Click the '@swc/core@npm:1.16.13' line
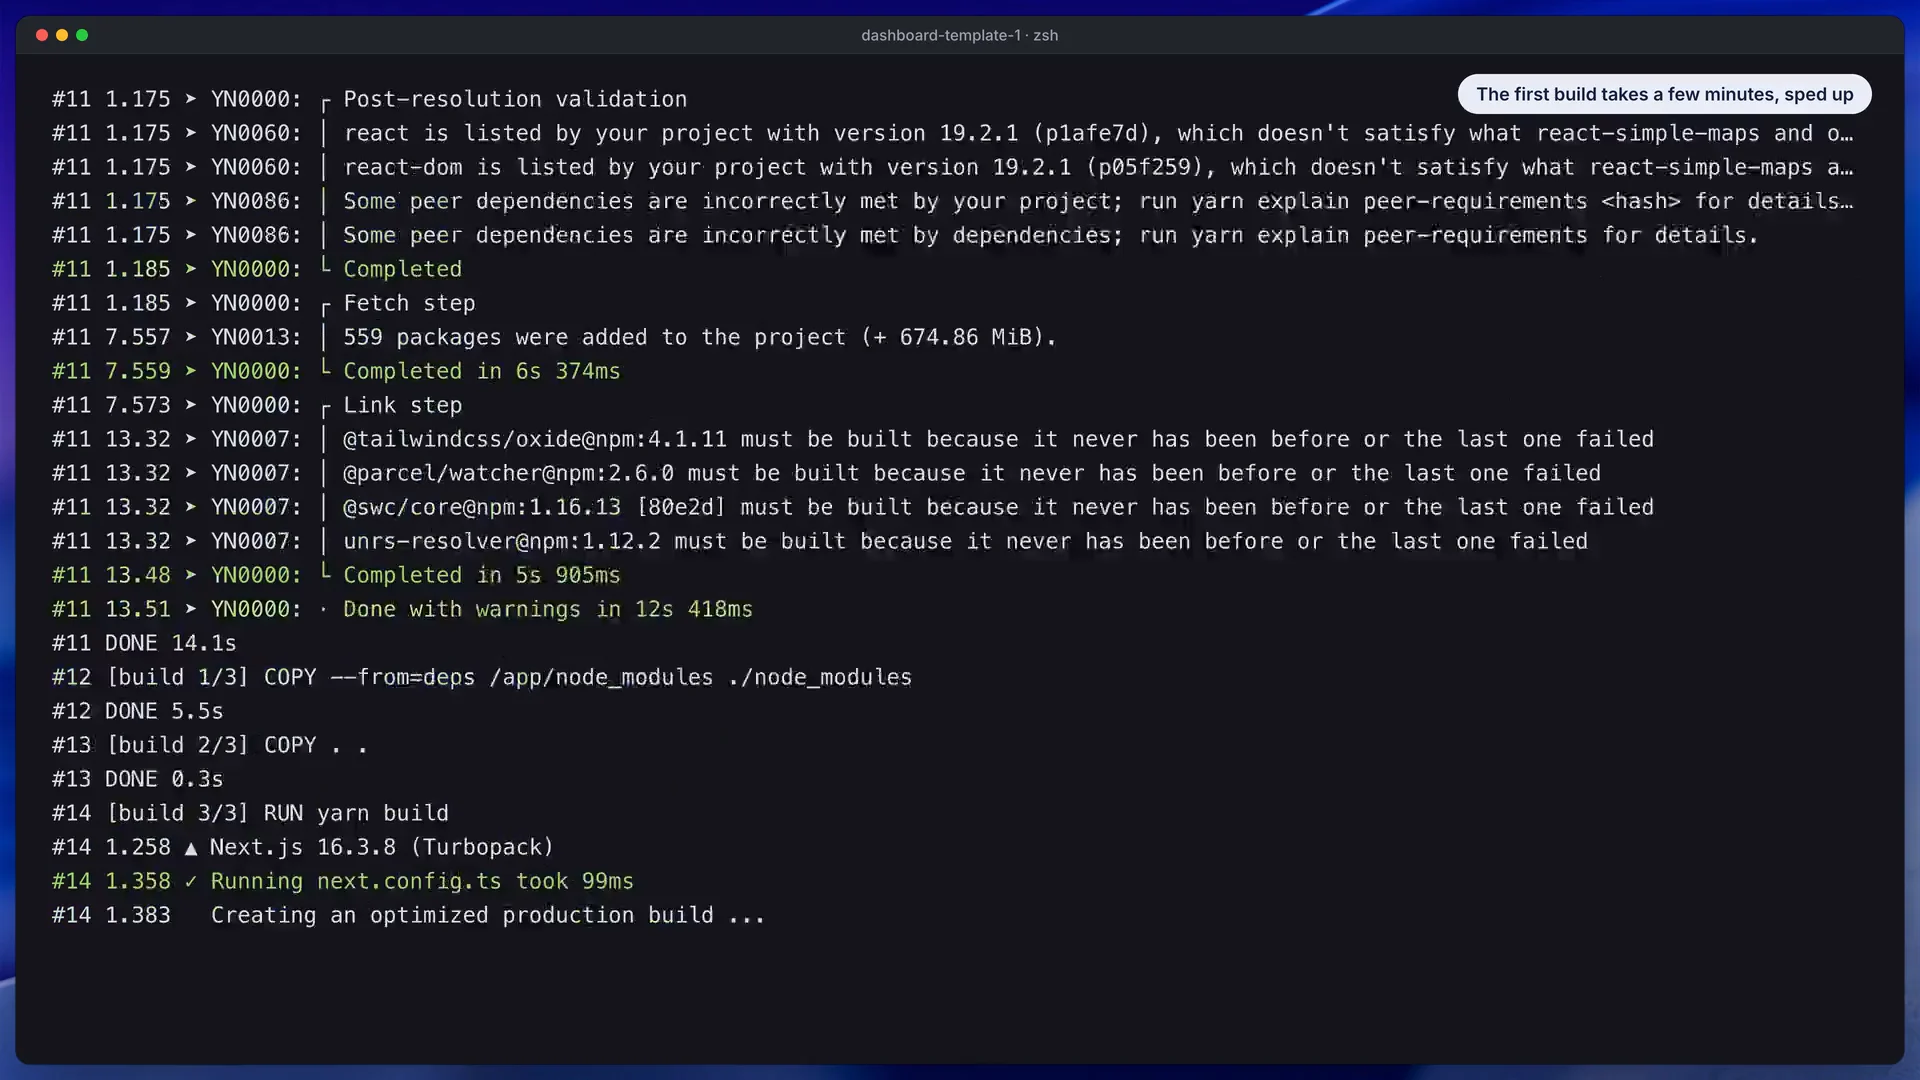 (853, 507)
